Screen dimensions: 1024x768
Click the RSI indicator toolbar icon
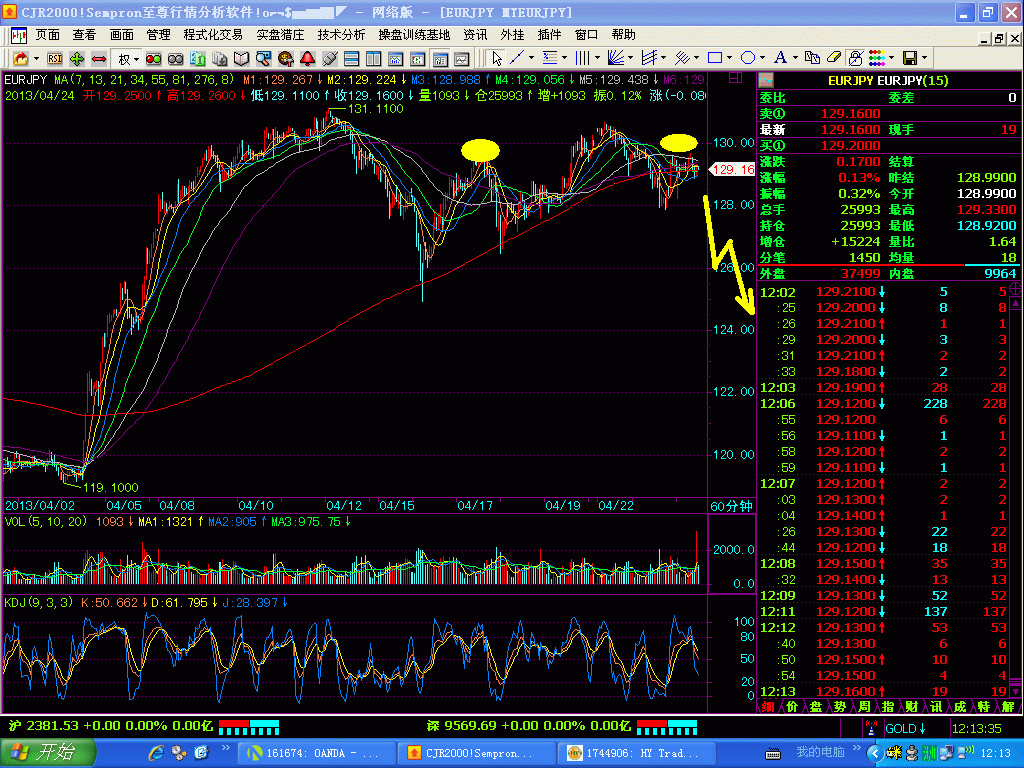pyautogui.click(x=55, y=59)
